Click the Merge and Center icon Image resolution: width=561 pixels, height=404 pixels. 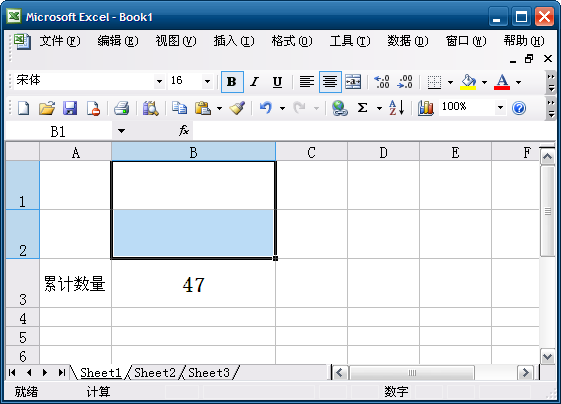[x=353, y=82]
